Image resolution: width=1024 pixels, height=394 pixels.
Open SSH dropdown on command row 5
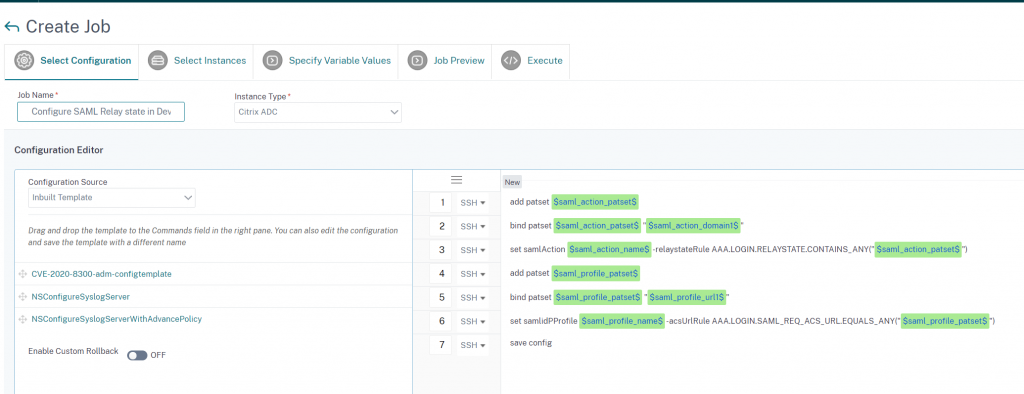point(473,298)
